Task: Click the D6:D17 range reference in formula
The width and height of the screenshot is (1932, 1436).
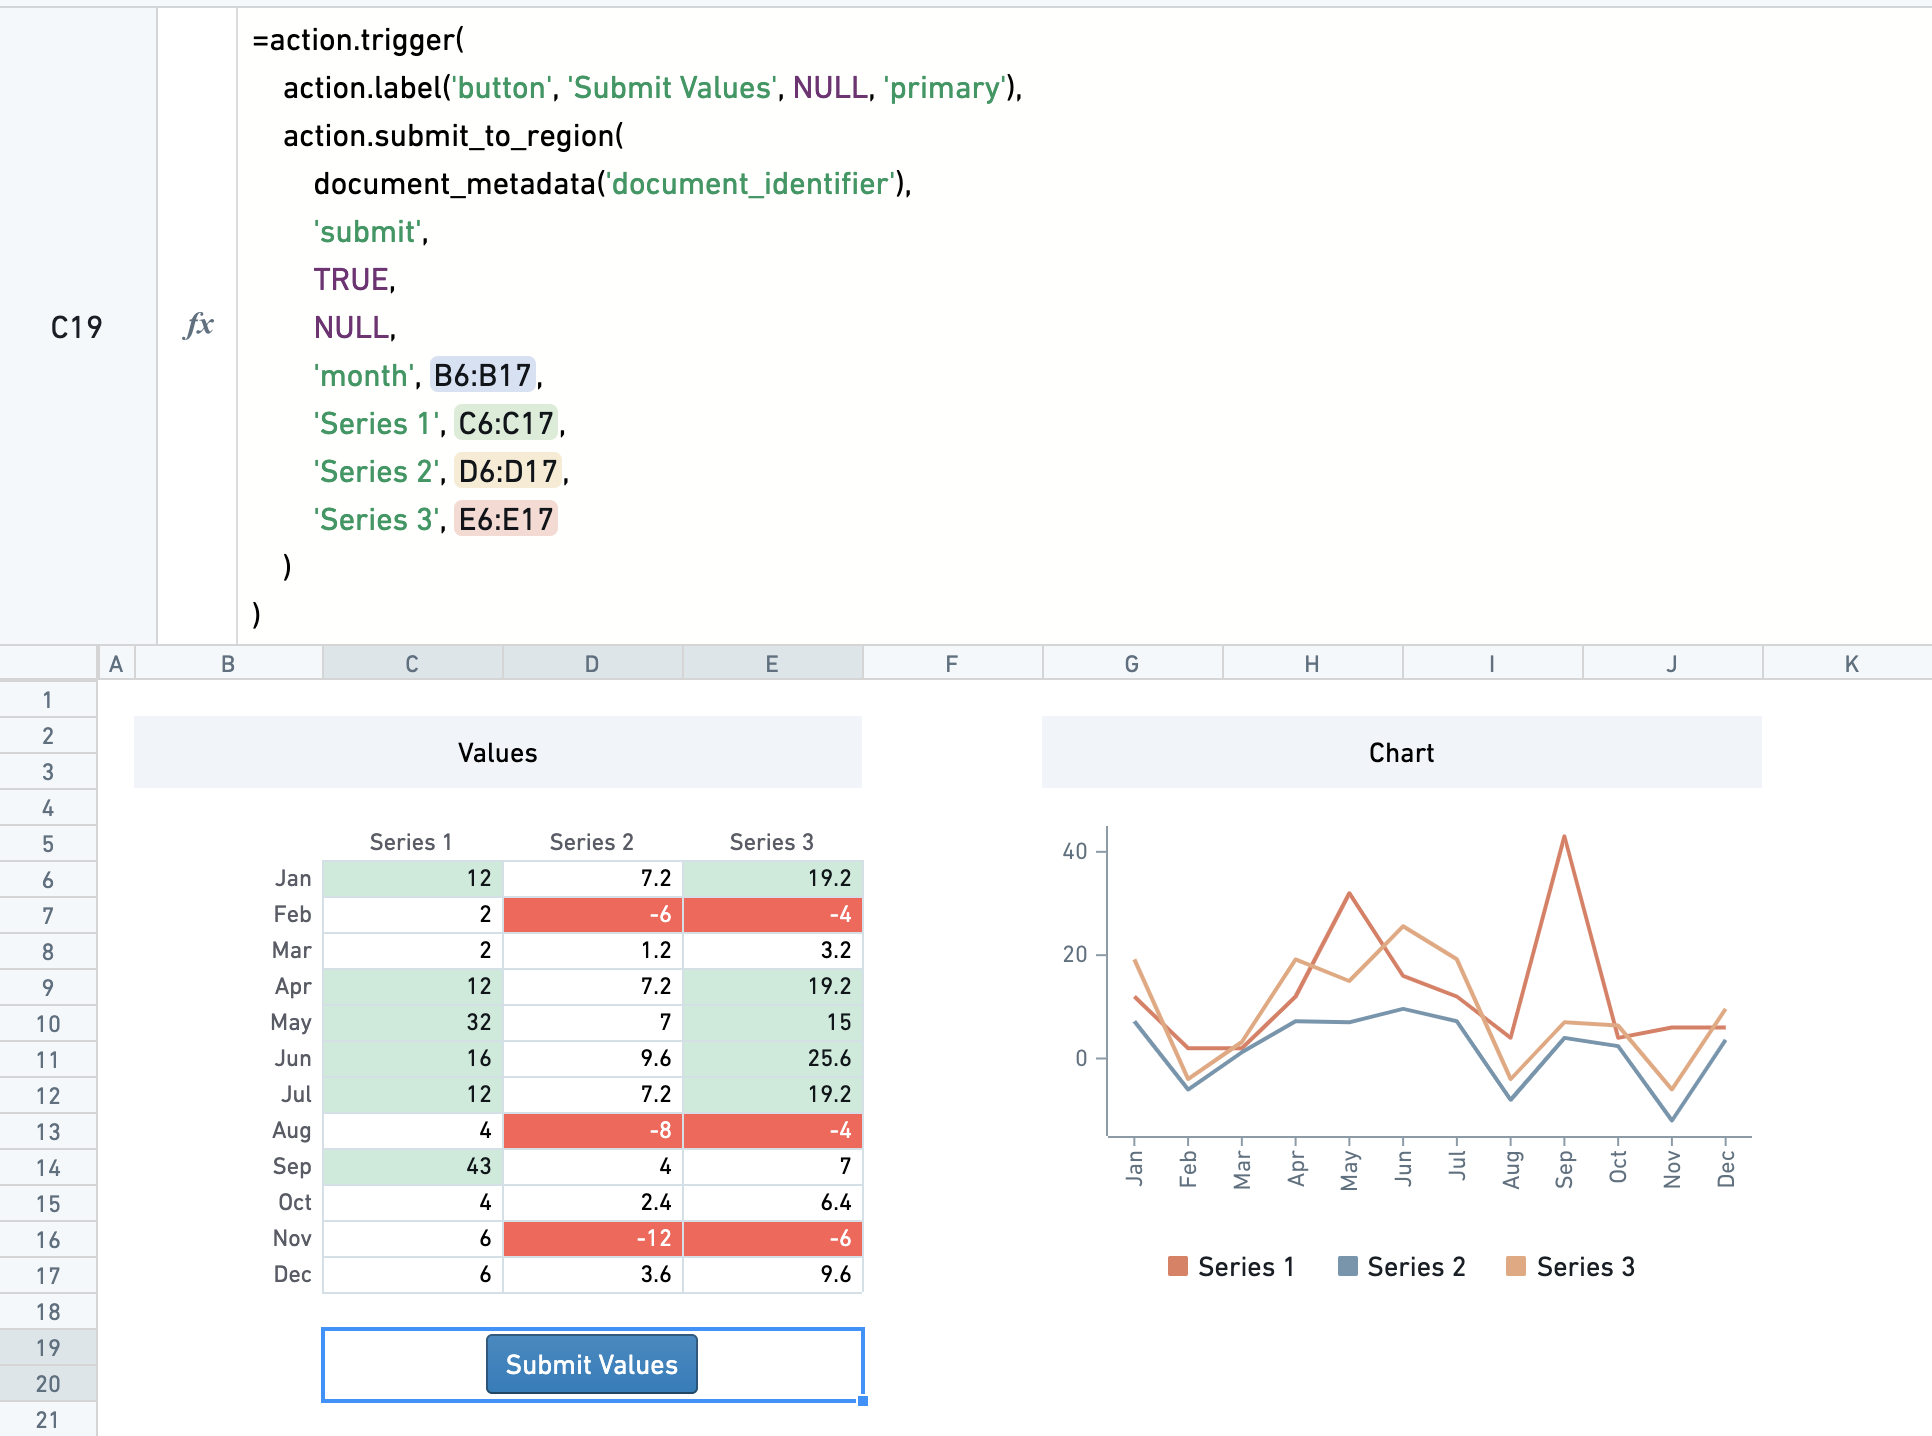Action: [x=508, y=471]
